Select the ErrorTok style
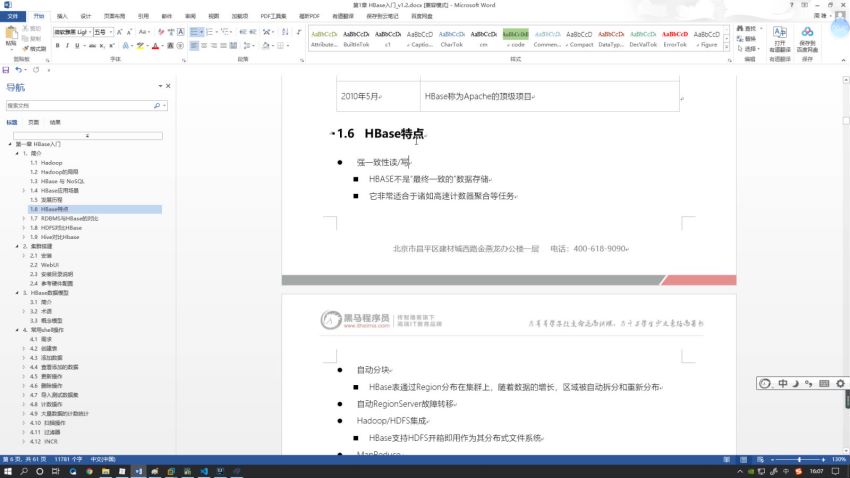 click(675, 38)
